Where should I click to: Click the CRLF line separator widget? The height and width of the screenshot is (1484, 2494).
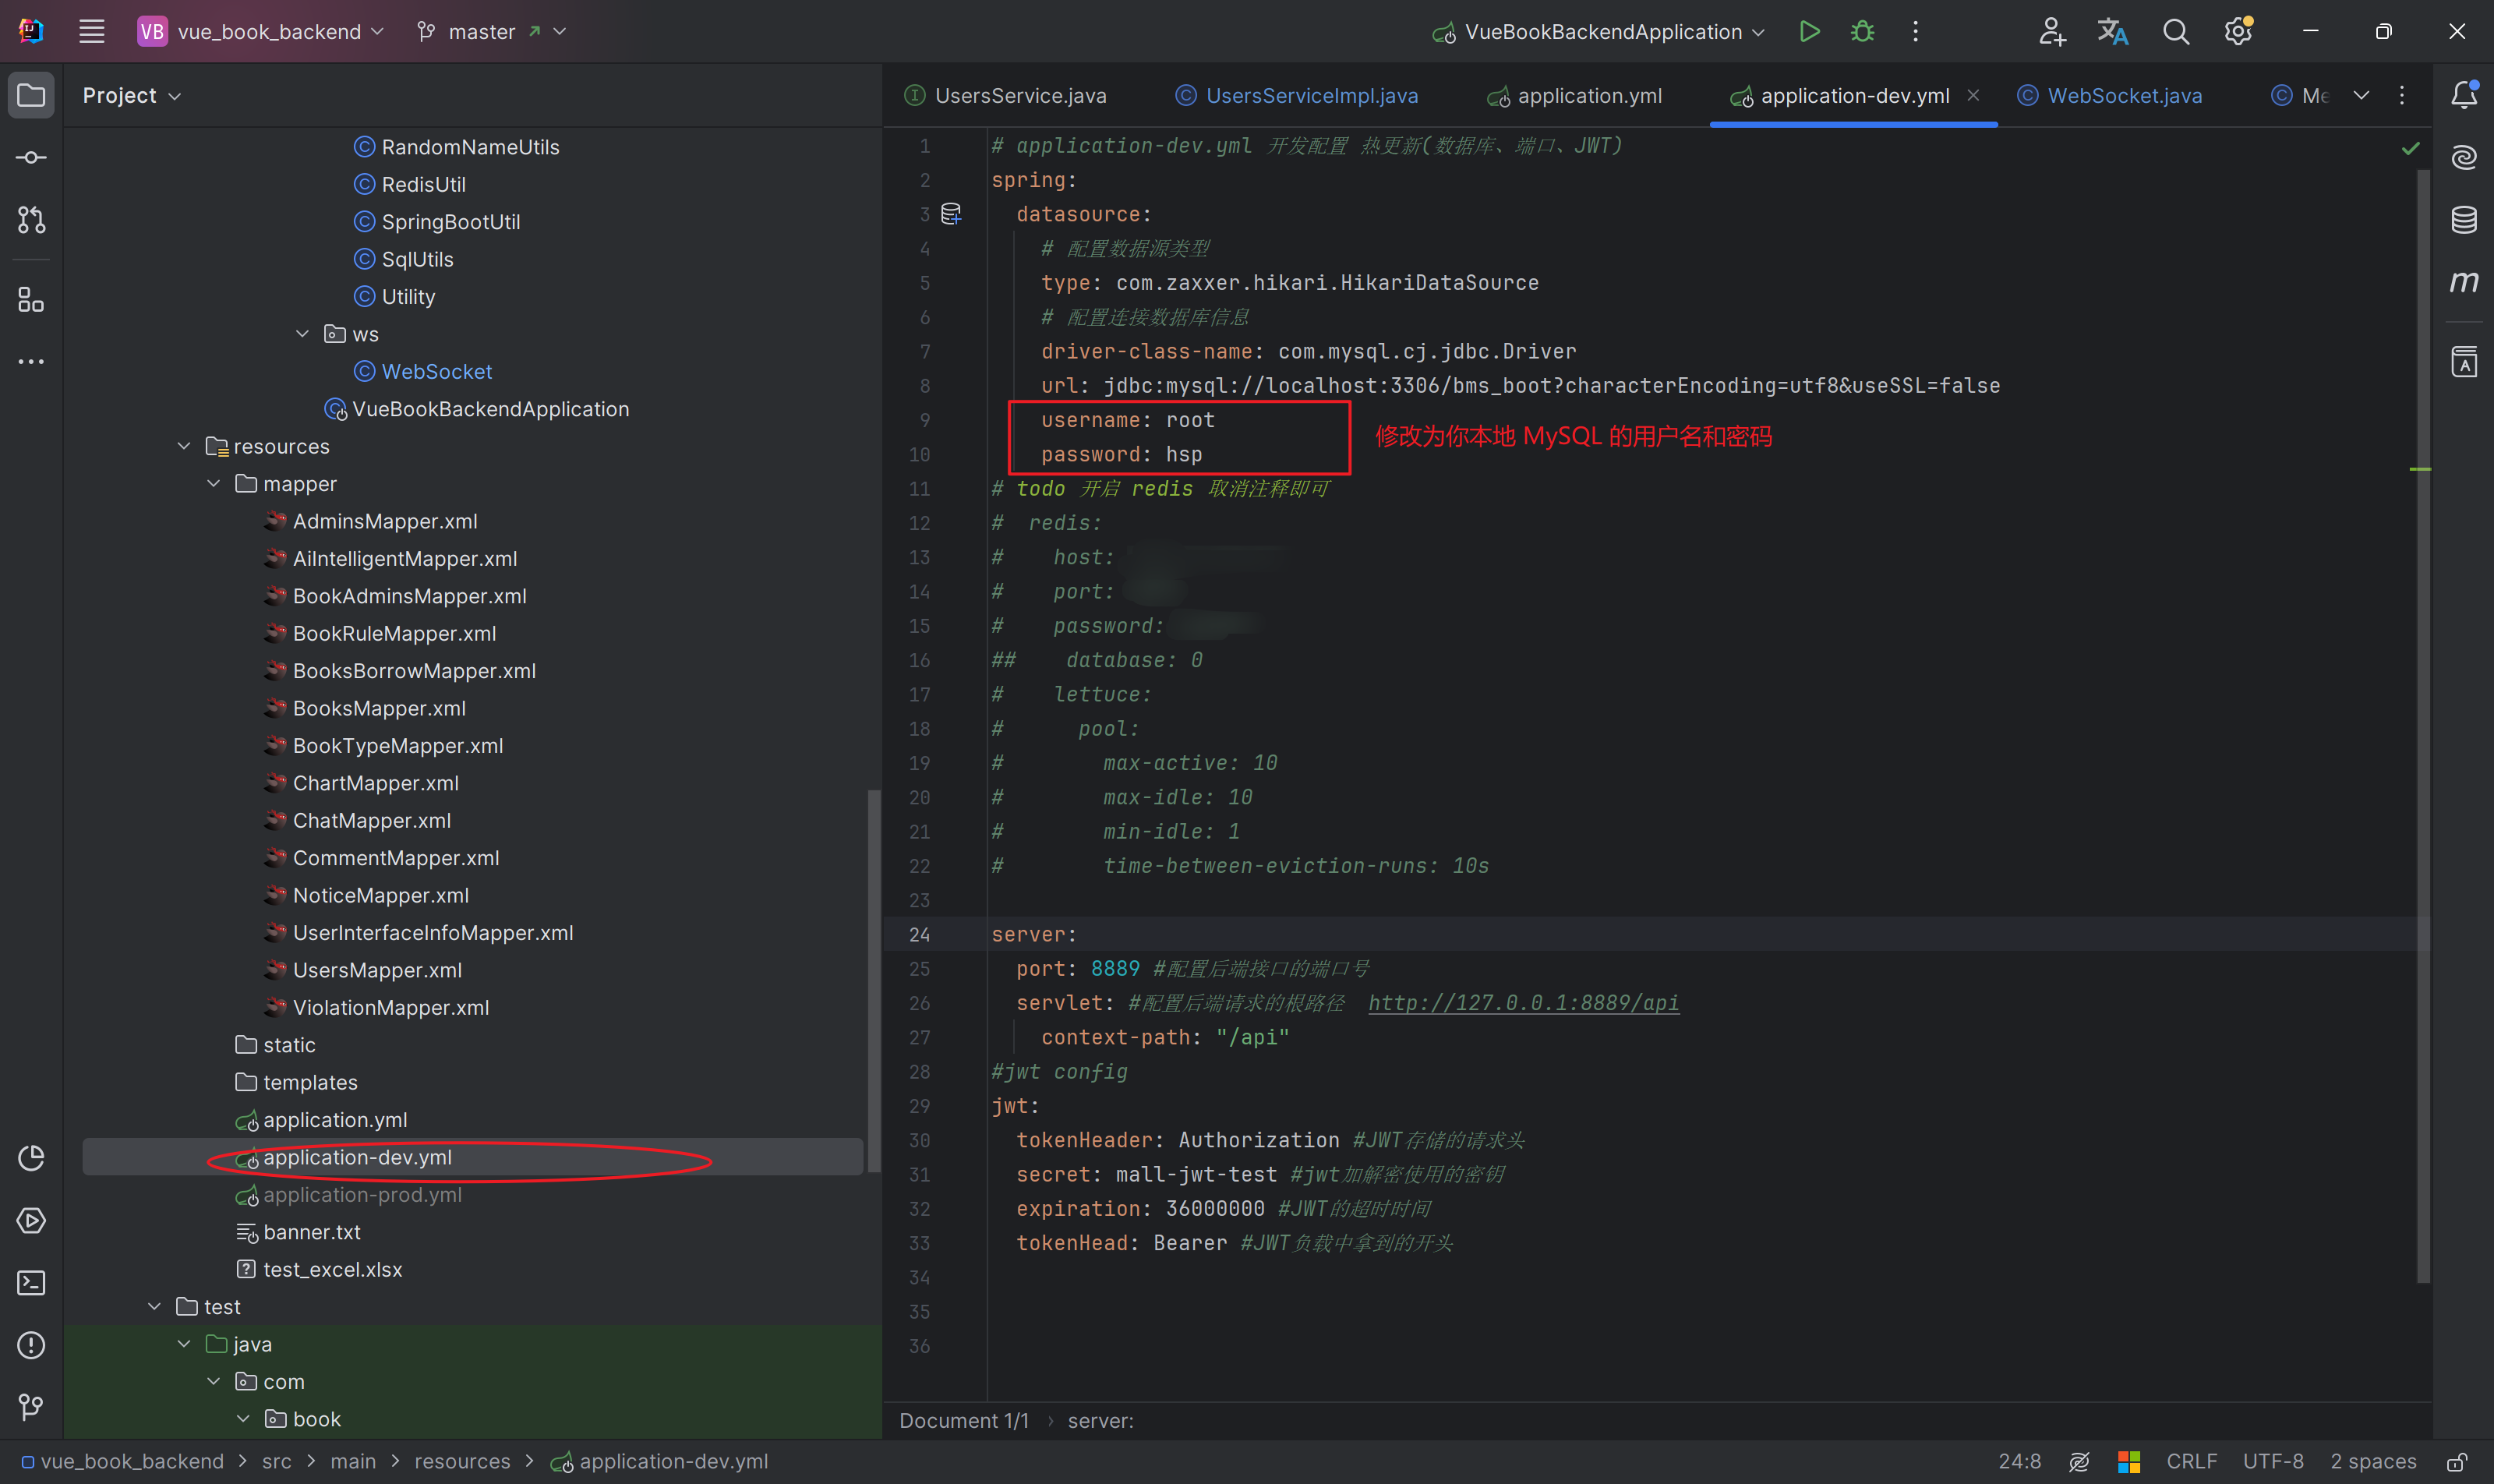point(2191,1462)
